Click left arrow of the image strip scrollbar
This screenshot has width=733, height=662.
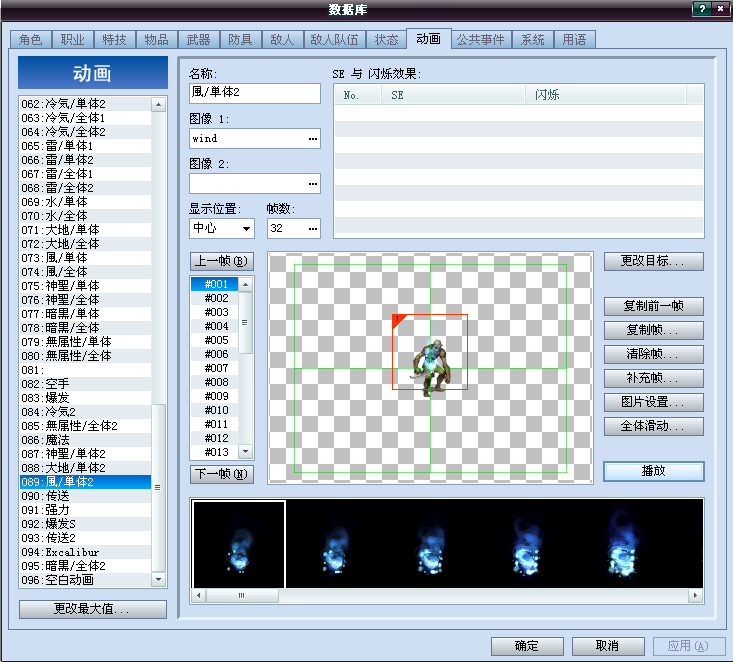(199, 595)
